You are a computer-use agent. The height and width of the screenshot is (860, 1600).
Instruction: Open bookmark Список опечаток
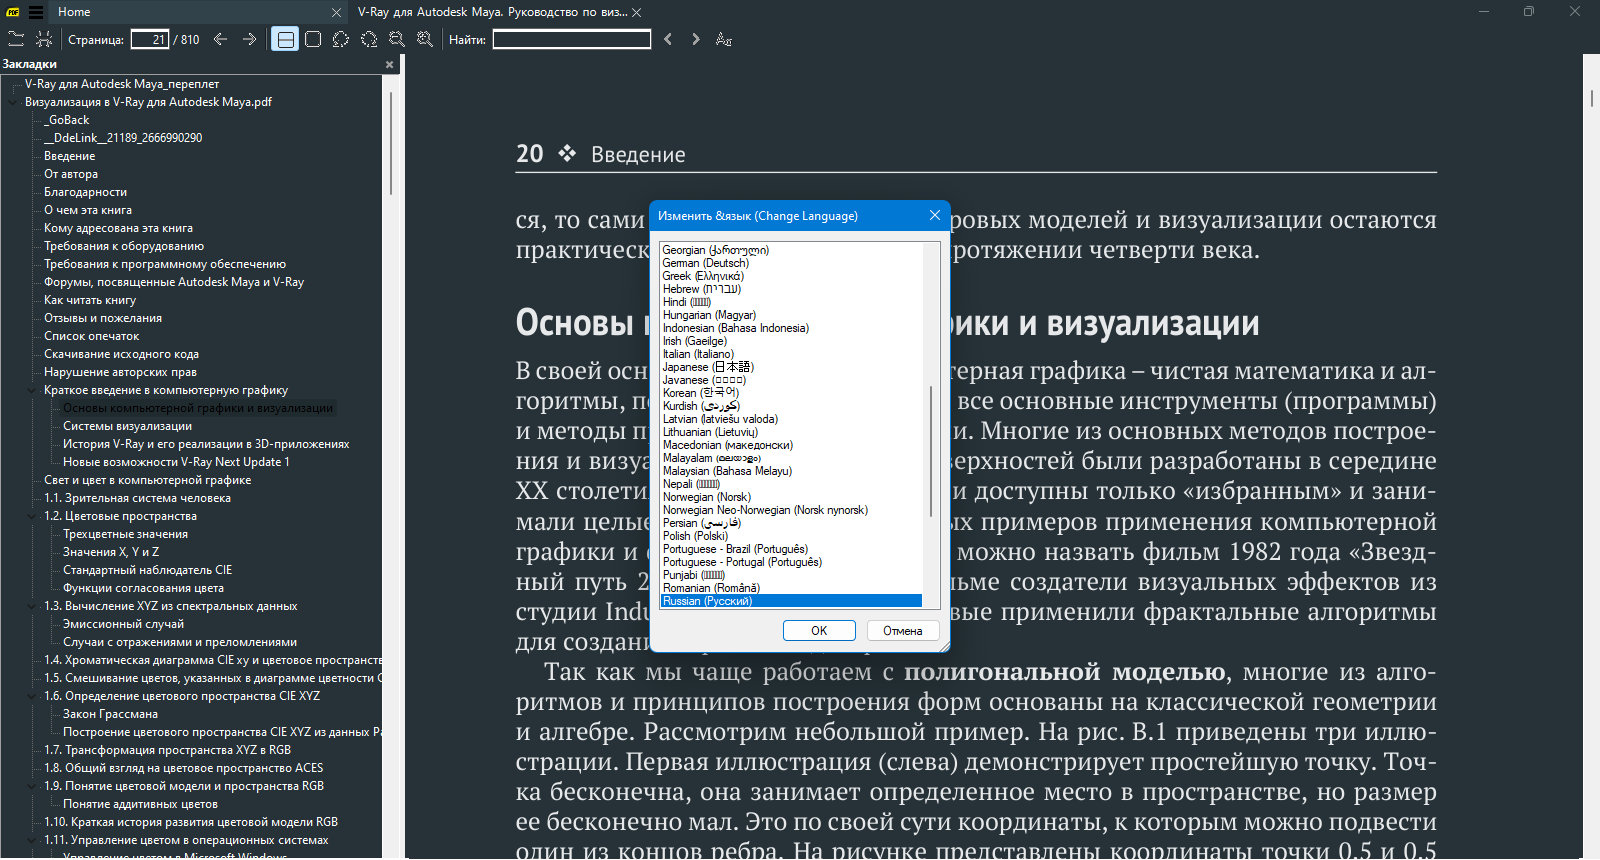click(91, 336)
